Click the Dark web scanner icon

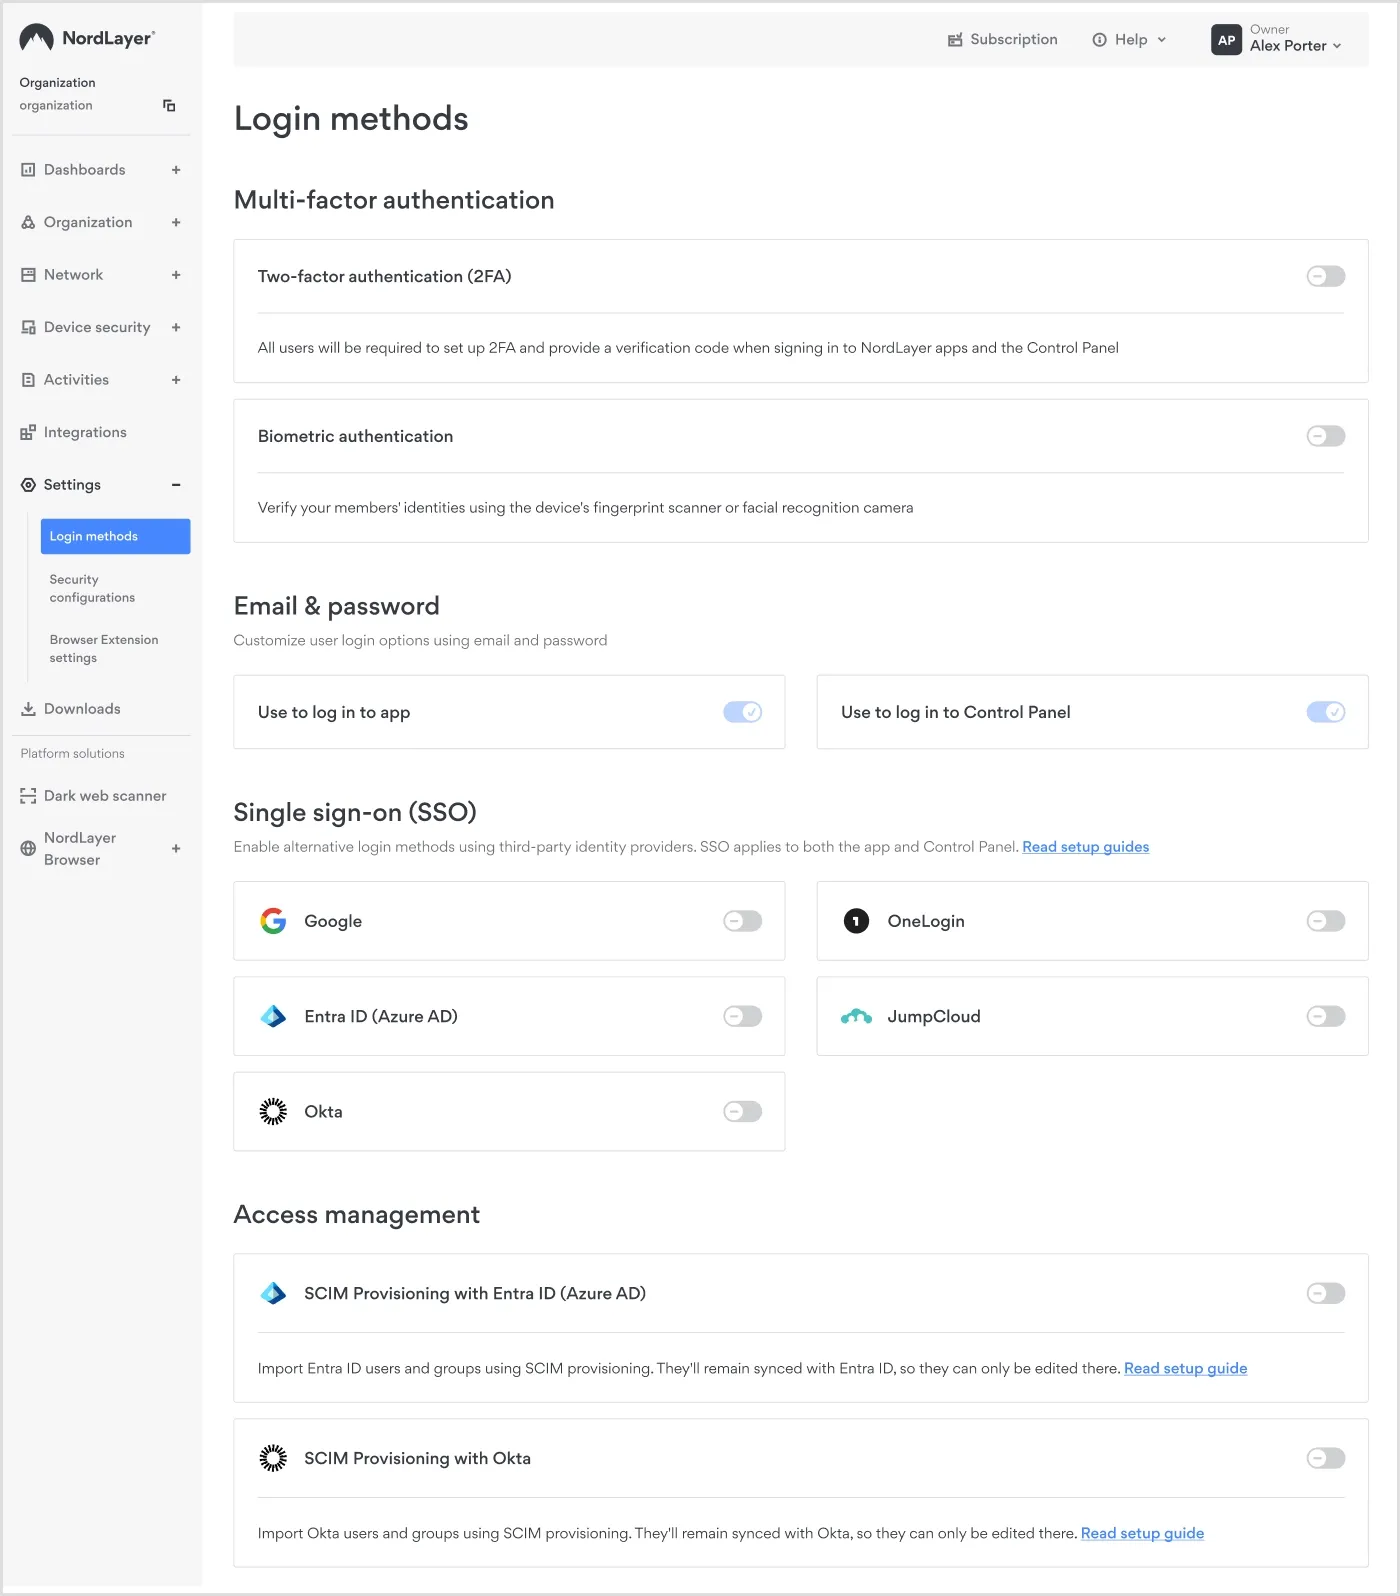tap(28, 796)
